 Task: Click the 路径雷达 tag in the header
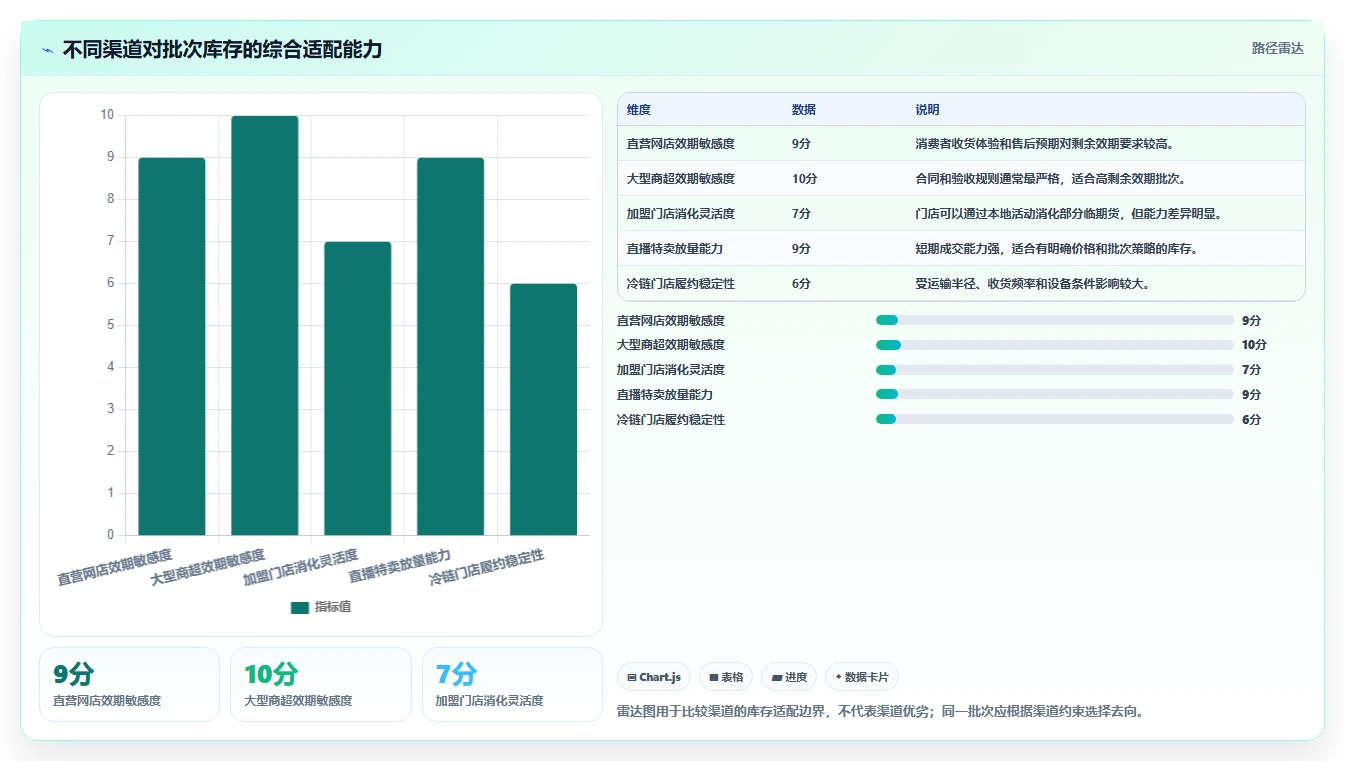pos(1278,48)
